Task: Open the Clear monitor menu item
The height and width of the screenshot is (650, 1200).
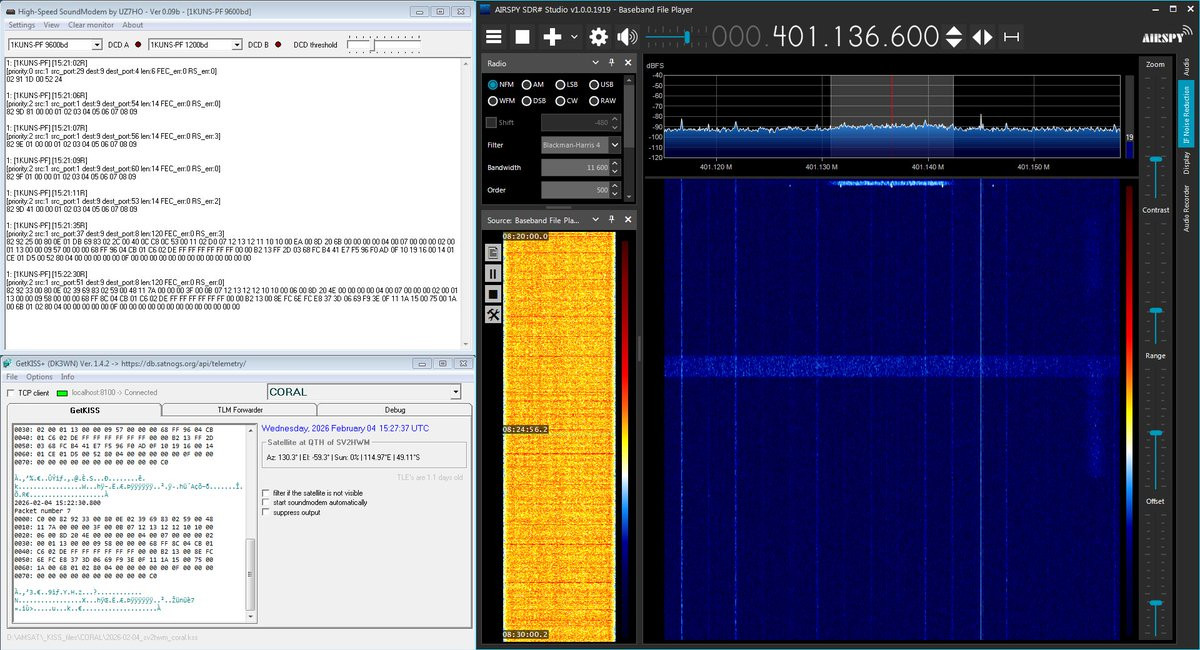Action: pyautogui.click(x=90, y=25)
